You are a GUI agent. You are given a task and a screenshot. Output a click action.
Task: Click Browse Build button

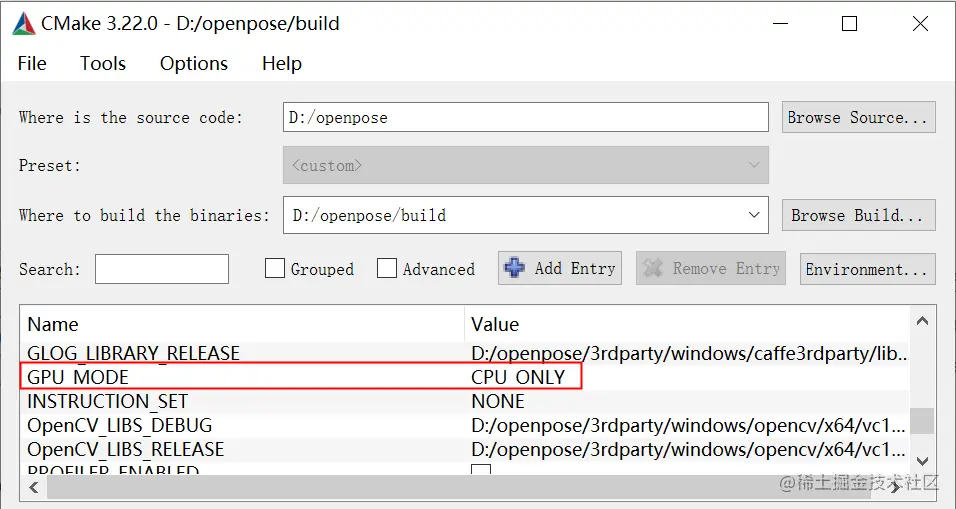[858, 215]
